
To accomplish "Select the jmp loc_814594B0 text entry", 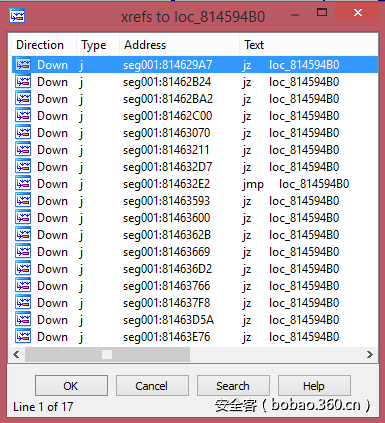I will coord(296,184).
